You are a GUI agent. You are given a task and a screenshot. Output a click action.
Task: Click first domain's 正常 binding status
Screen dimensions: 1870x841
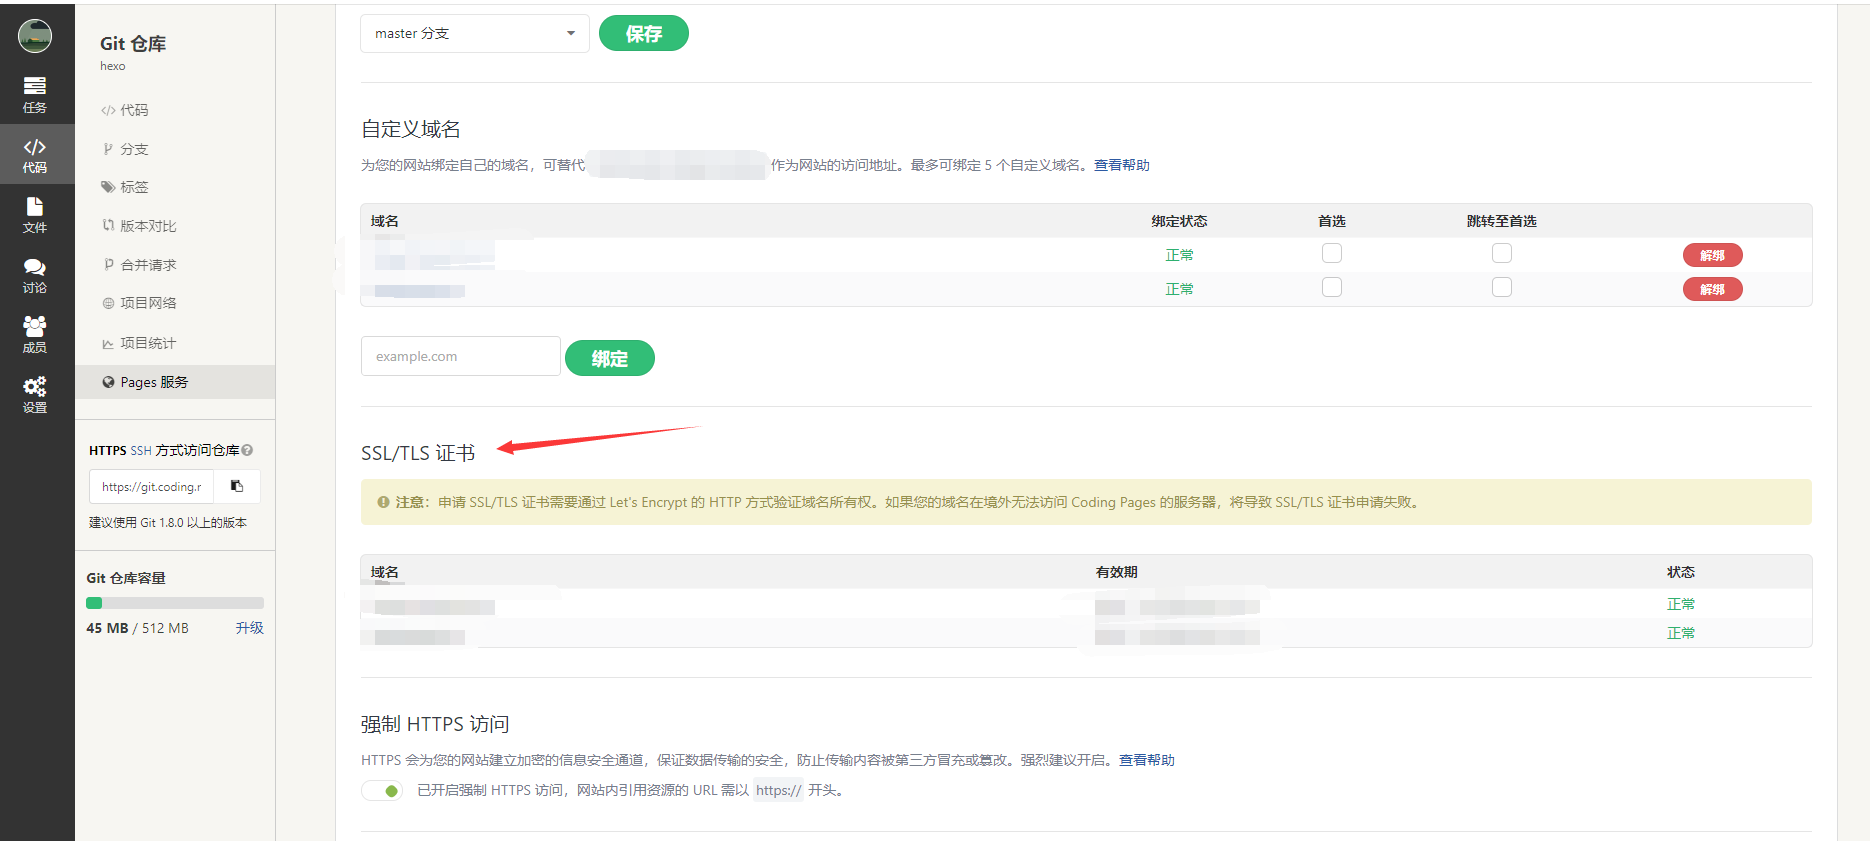coord(1180,255)
